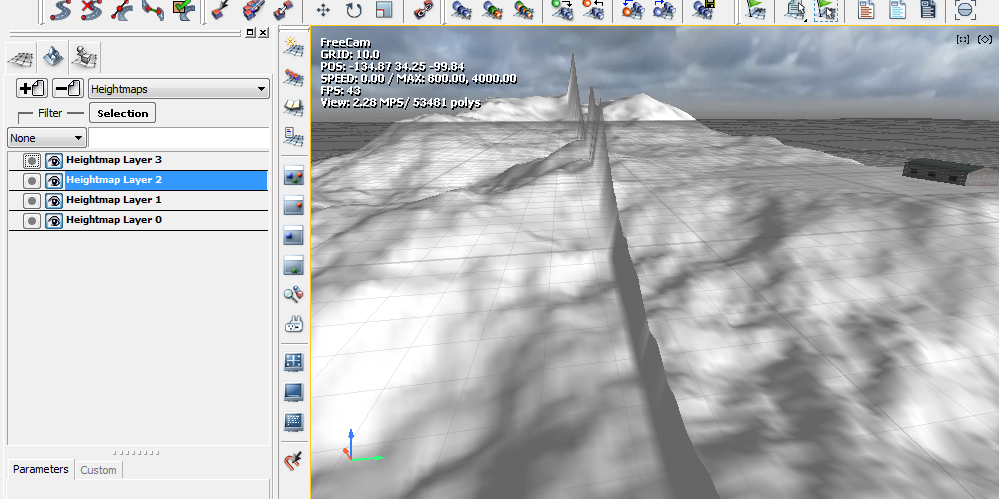Select the add road node tool

pyautogui.click(x=122, y=10)
